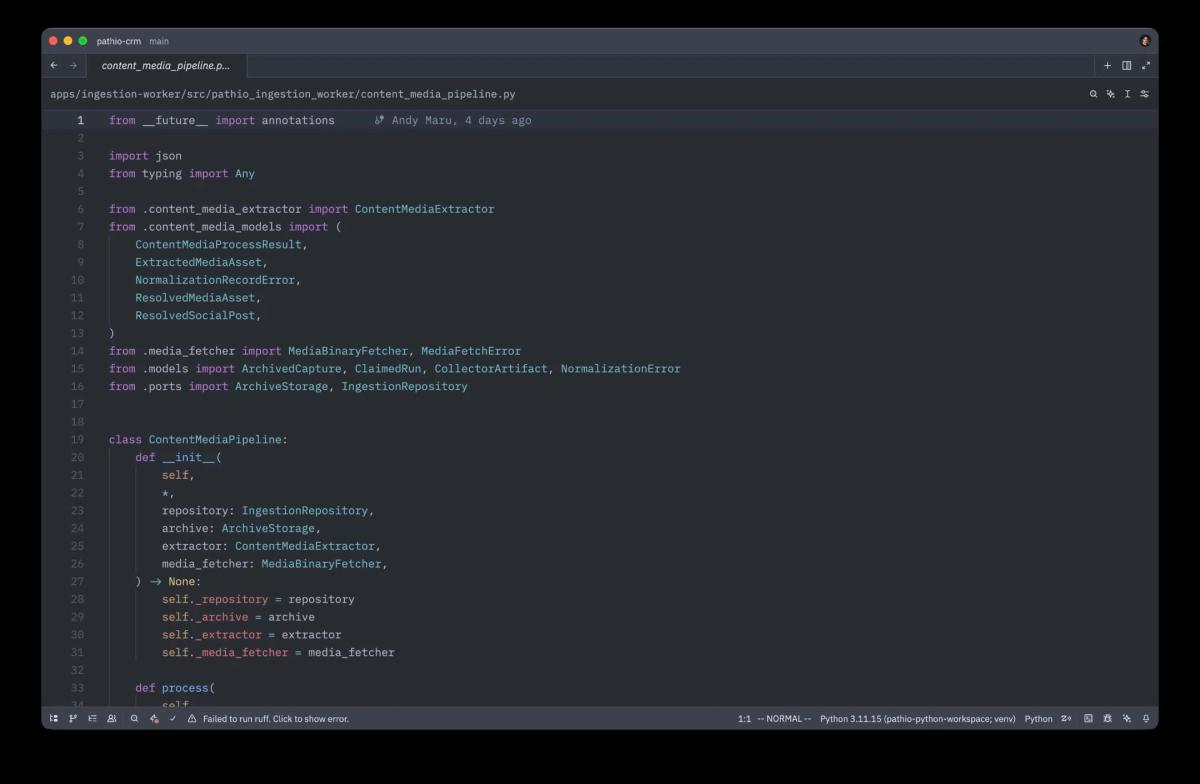Open project search from the status bar
Image resolution: width=1200 pixels, height=784 pixels.
point(135,718)
